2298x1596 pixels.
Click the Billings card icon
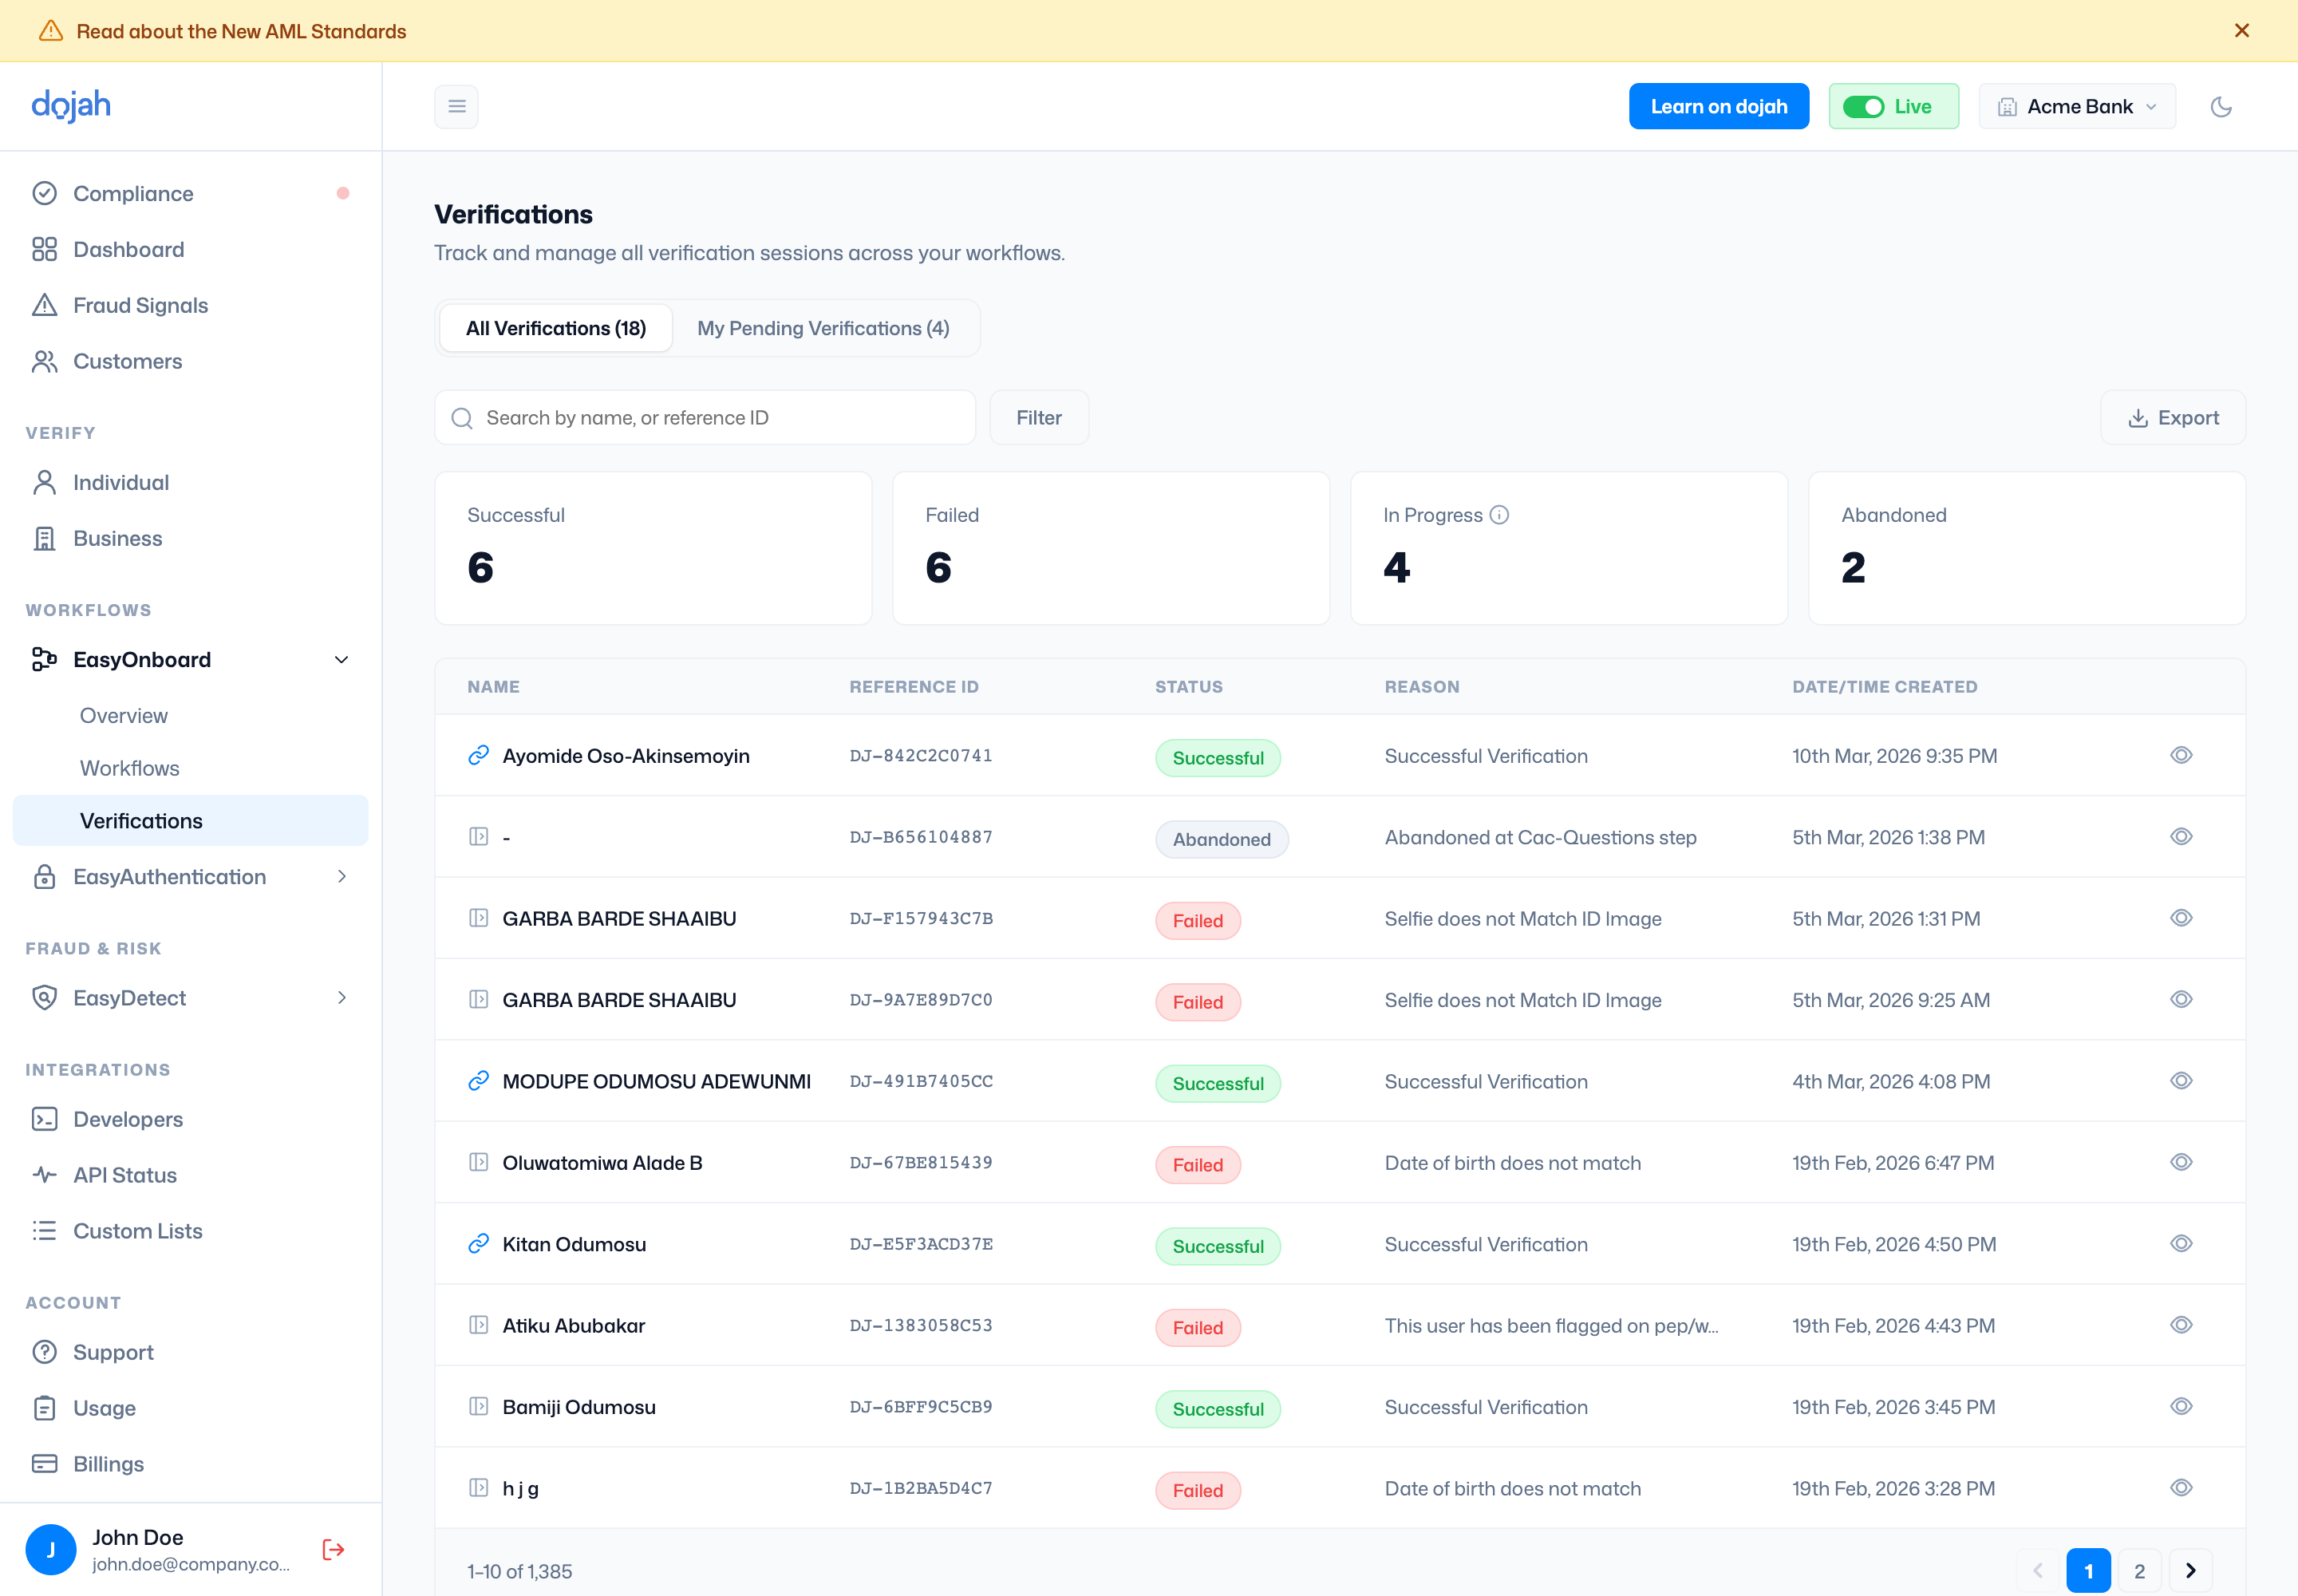pos(44,1464)
